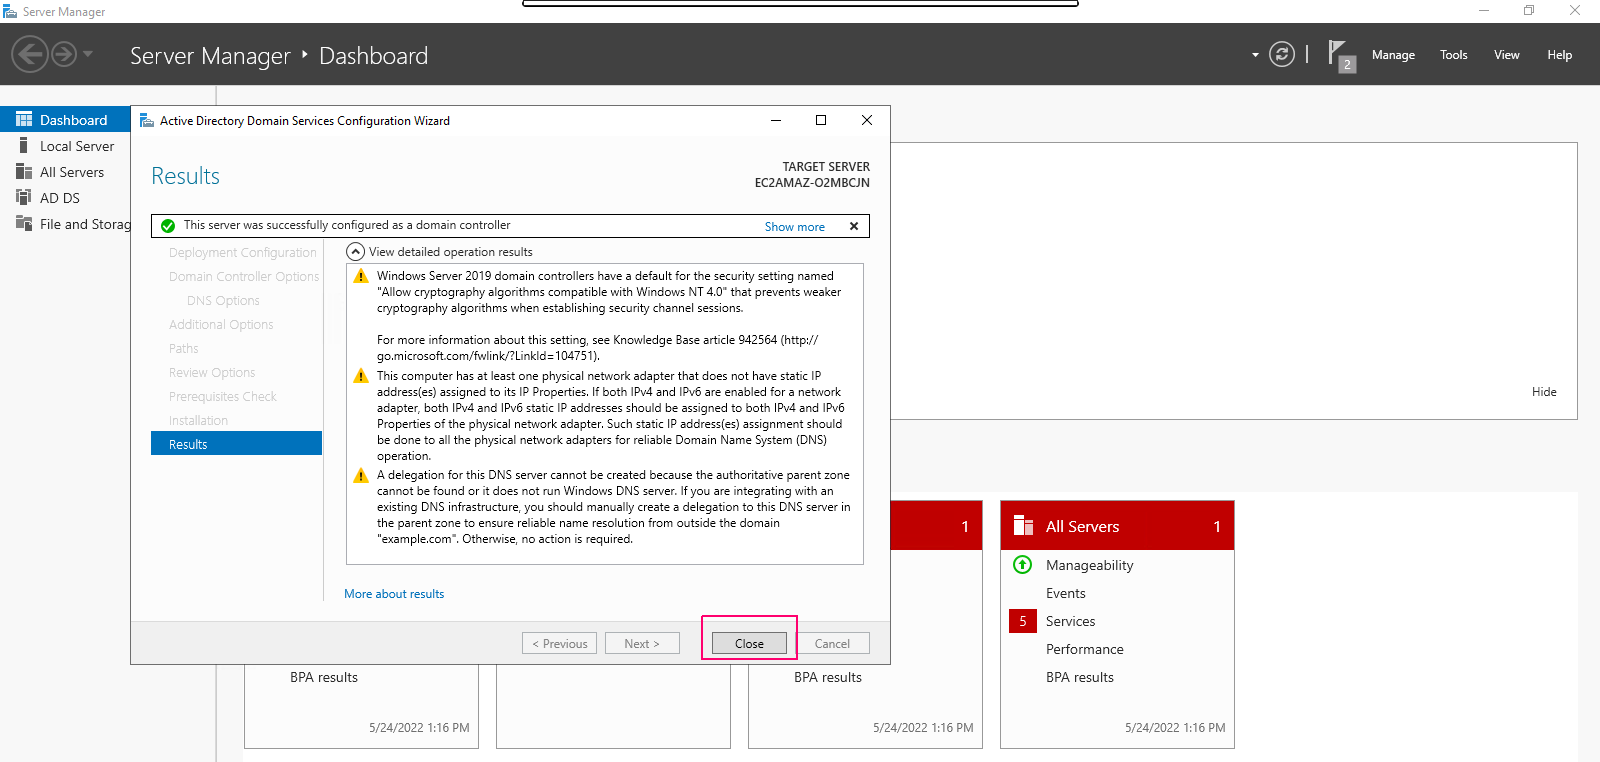Click the warning icon for cryptography algorithms message
The image size is (1600, 762).
point(361,276)
